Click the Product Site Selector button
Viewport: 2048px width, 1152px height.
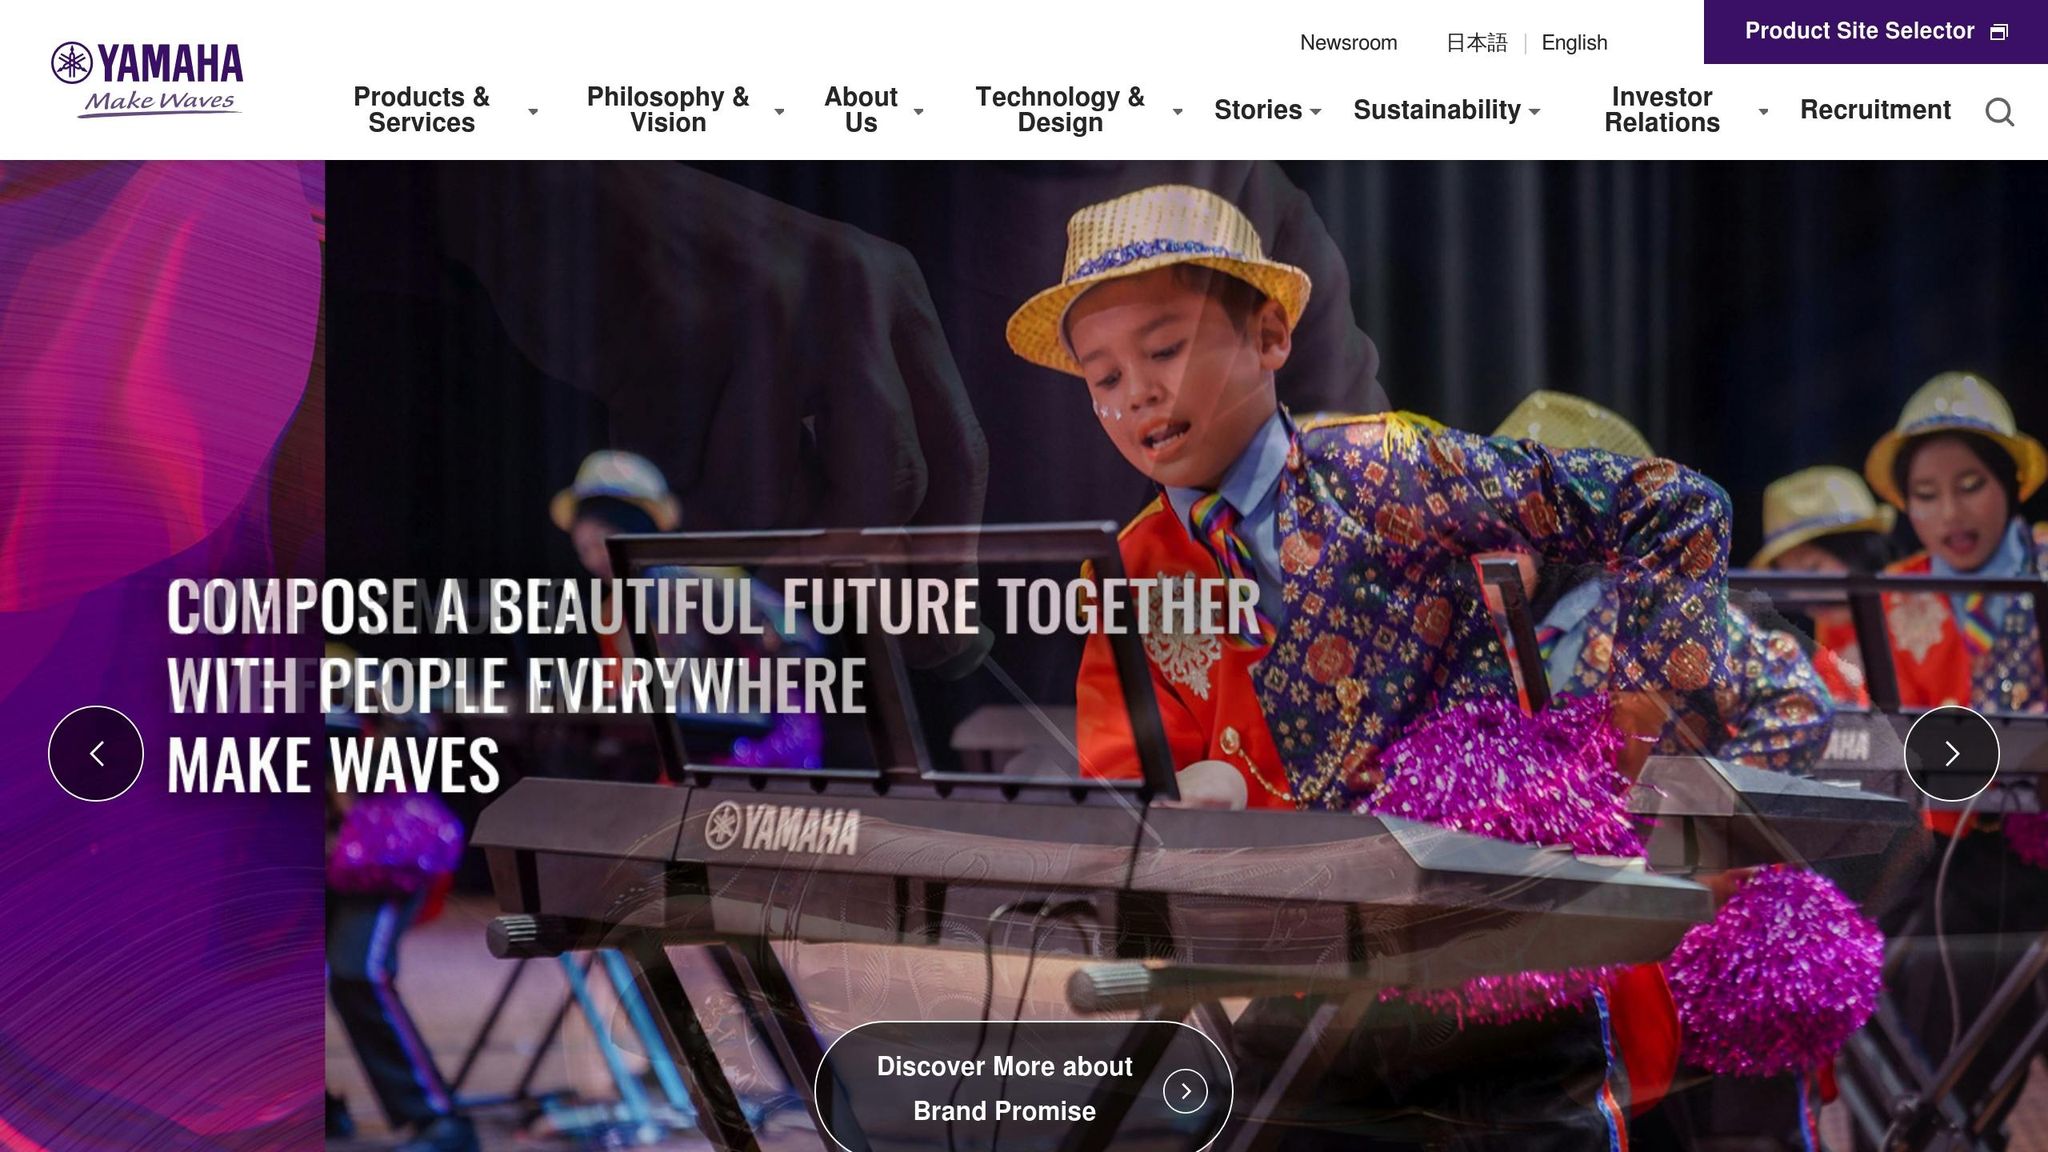click(x=1876, y=32)
